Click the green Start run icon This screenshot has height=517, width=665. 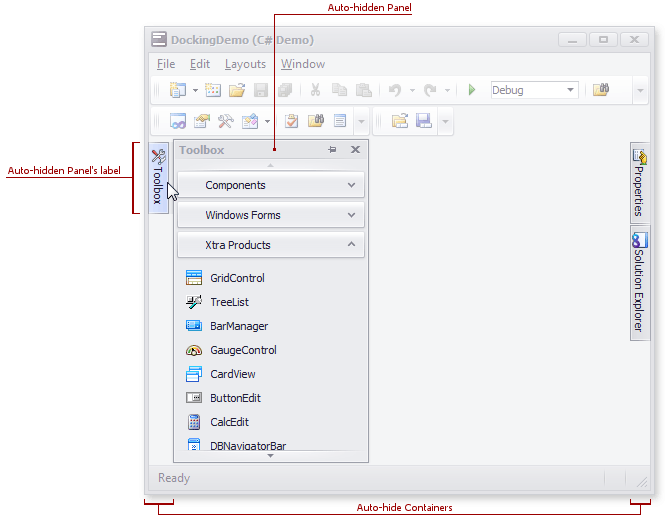coord(472,90)
